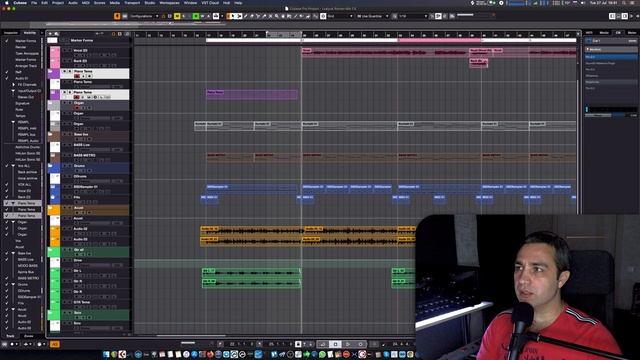This screenshot has height=360, width=640.
Task: Click the Play button in transport bar
Action: click(x=348, y=344)
